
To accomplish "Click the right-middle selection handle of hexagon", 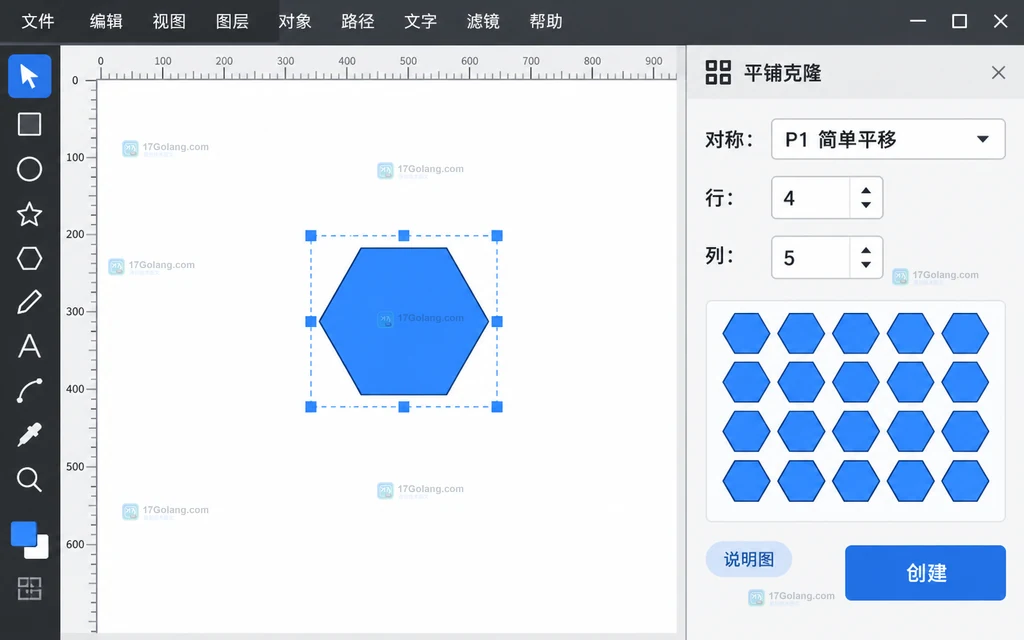I will 497,321.
